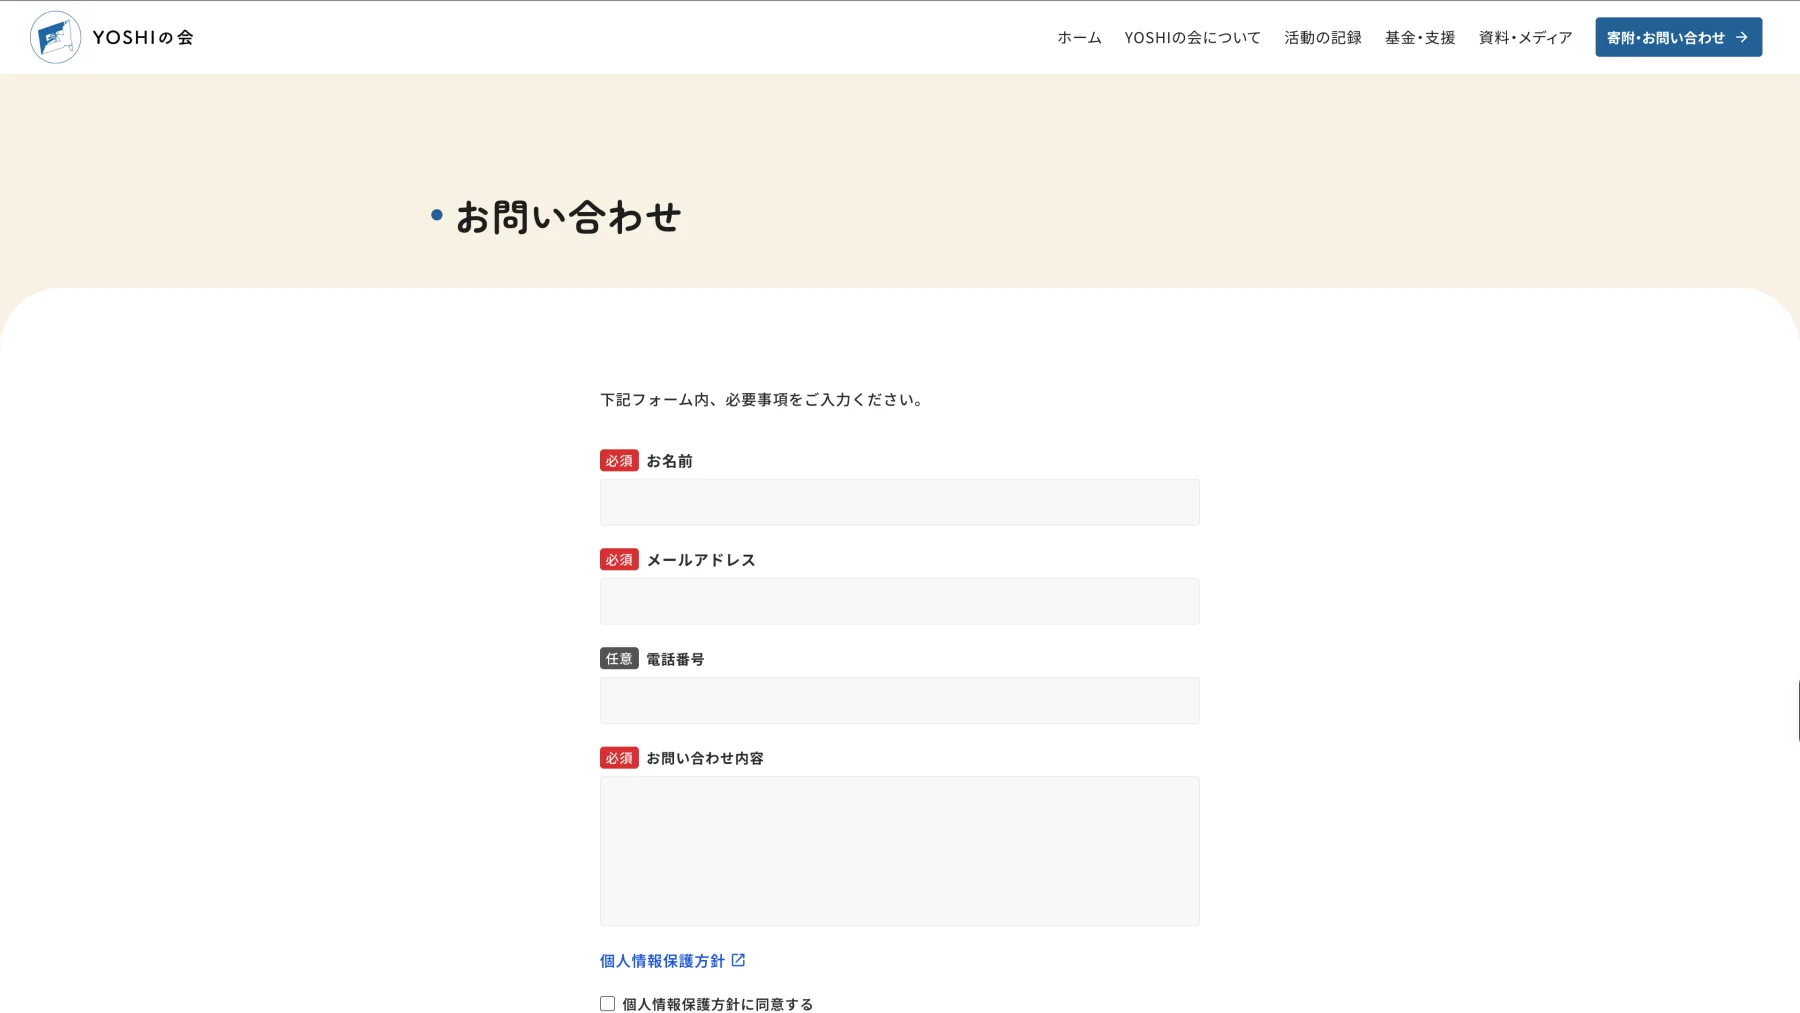Focus the お名前 input field
The image size is (1800, 1013).
899,502
